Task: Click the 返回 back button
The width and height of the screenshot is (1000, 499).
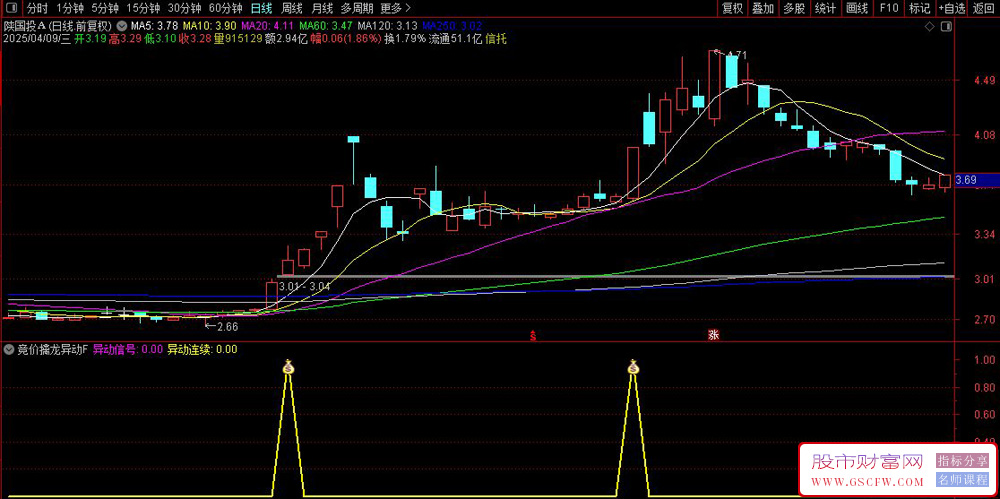Action: tap(984, 8)
